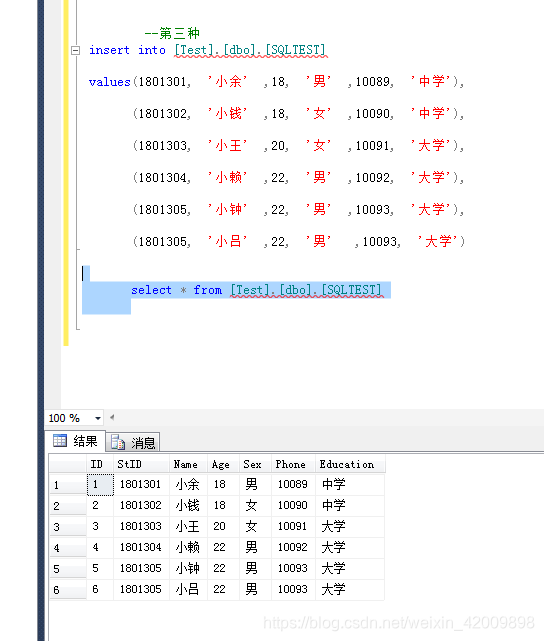544x641 pixels.
Task: Select the Name column header
Action: point(188,464)
